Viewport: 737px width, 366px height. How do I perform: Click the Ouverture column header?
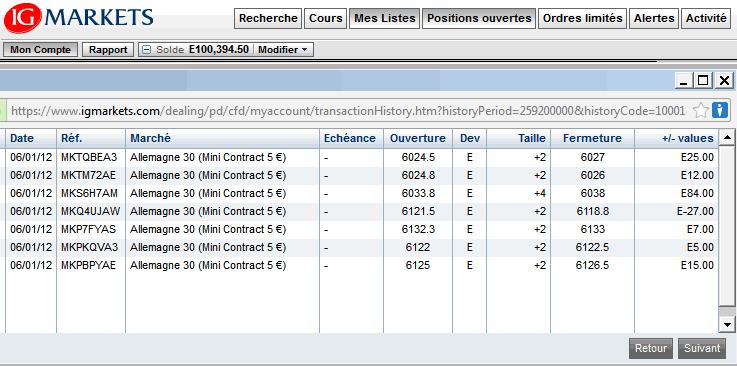418,139
